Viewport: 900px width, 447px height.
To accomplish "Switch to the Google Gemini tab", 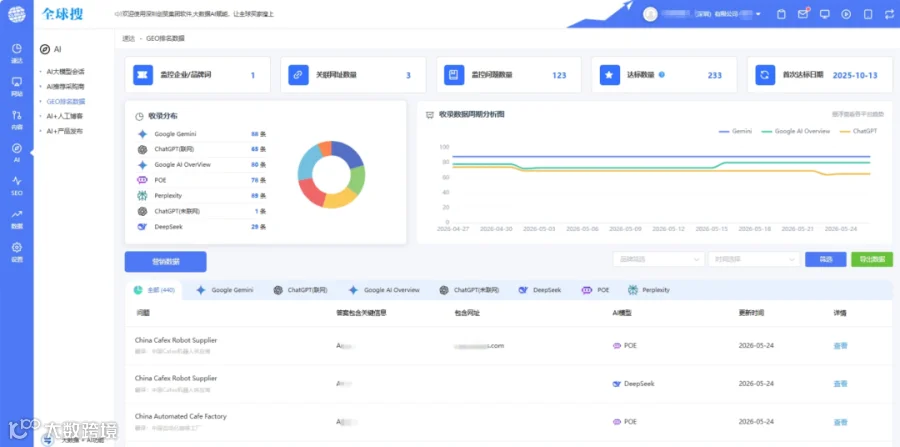I will pos(224,290).
